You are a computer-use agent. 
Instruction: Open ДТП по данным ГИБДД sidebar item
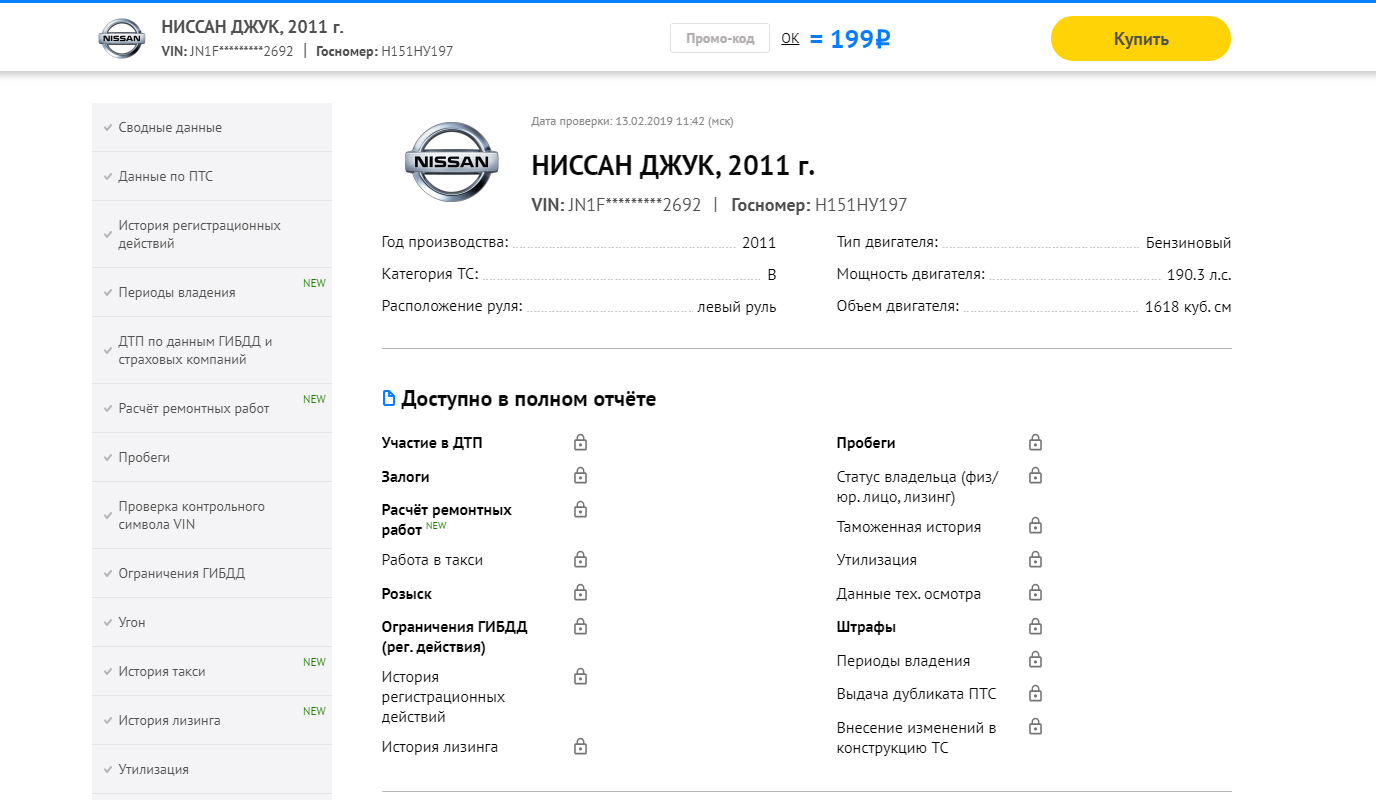212,350
